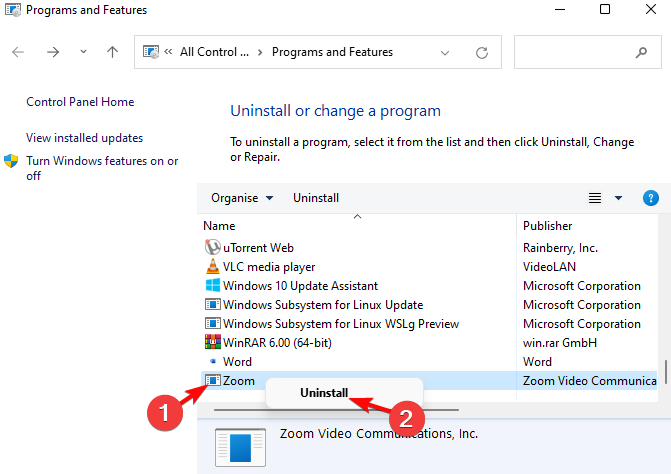Select the Zoom program entry
Image resolution: width=671 pixels, height=474 pixels.
[x=238, y=381]
